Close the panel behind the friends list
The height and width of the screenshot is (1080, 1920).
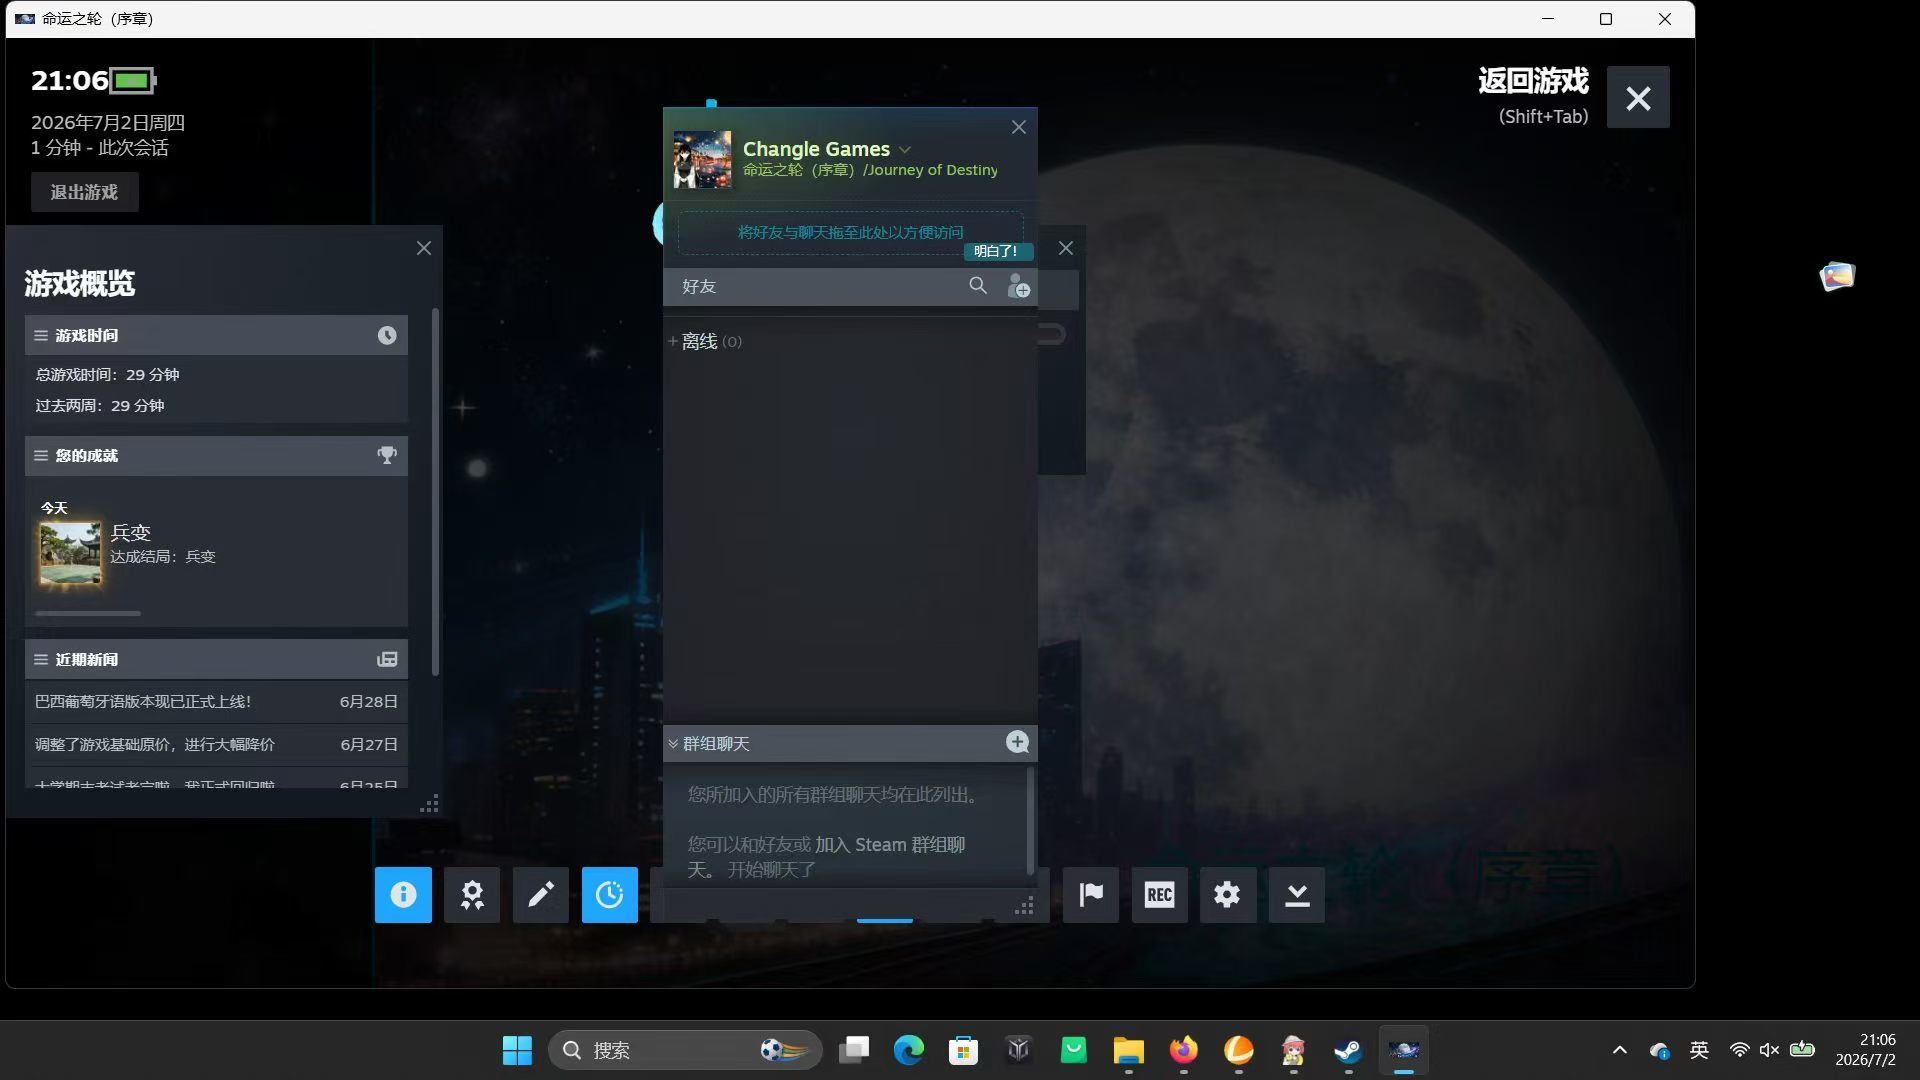pyautogui.click(x=1066, y=248)
